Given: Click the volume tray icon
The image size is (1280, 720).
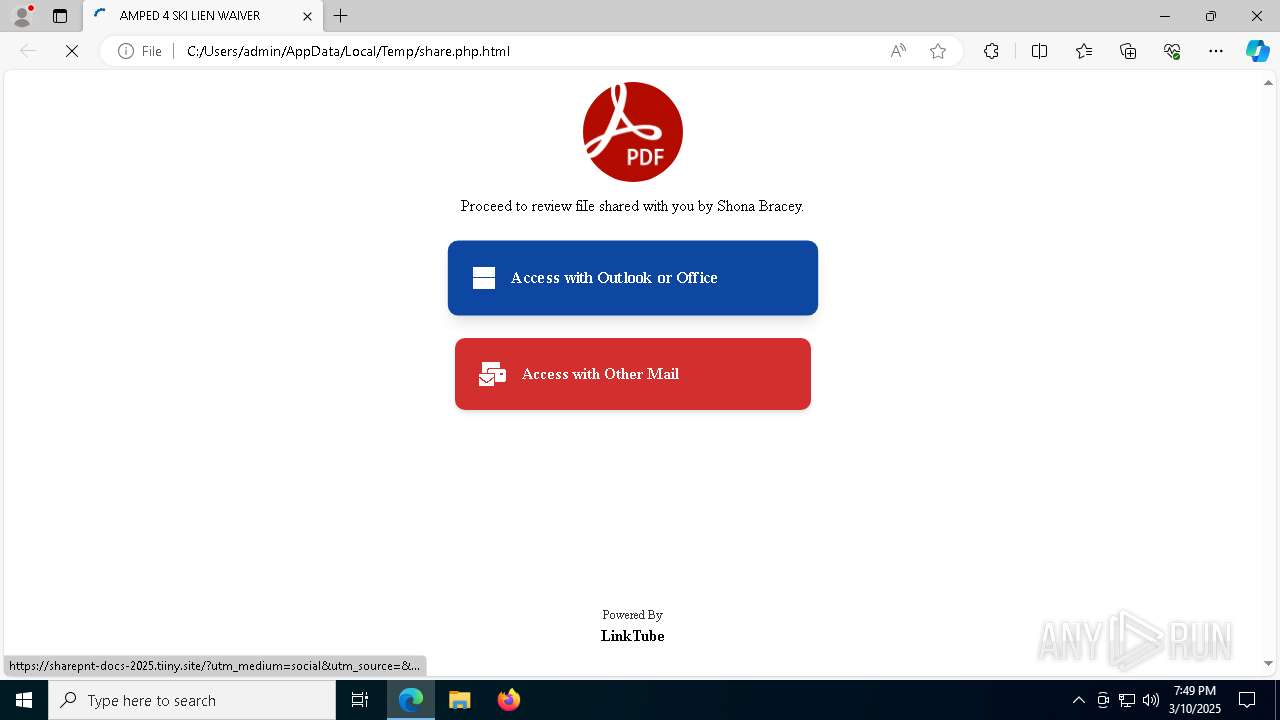Looking at the screenshot, I should [1151, 700].
